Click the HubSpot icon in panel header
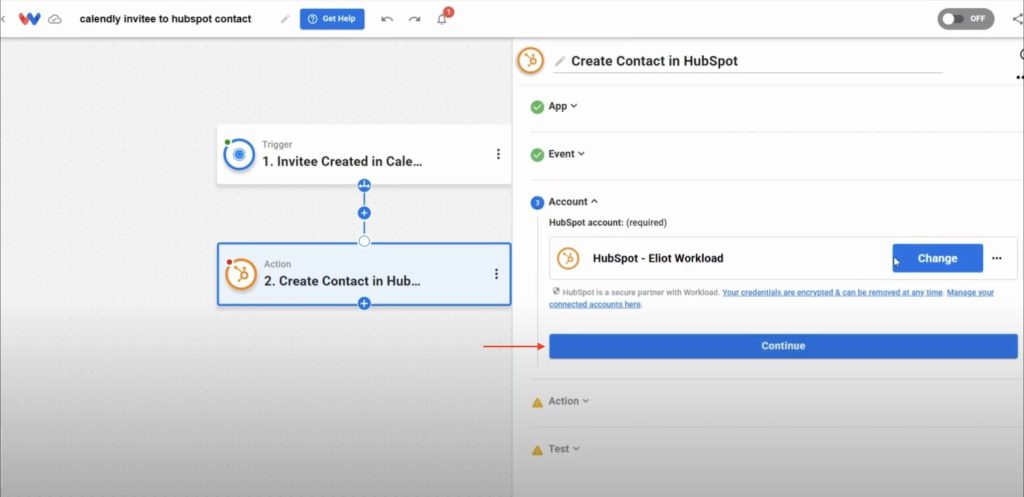Viewport: 1024px width, 497px height. [x=530, y=61]
